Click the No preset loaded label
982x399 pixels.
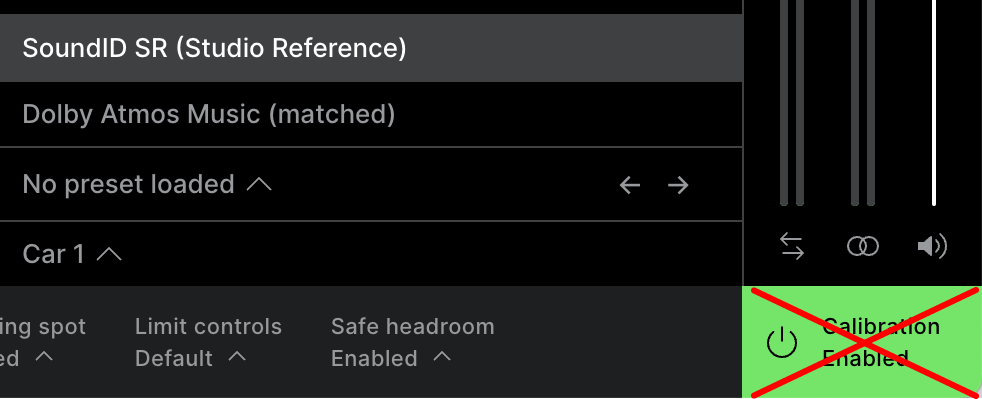128,184
